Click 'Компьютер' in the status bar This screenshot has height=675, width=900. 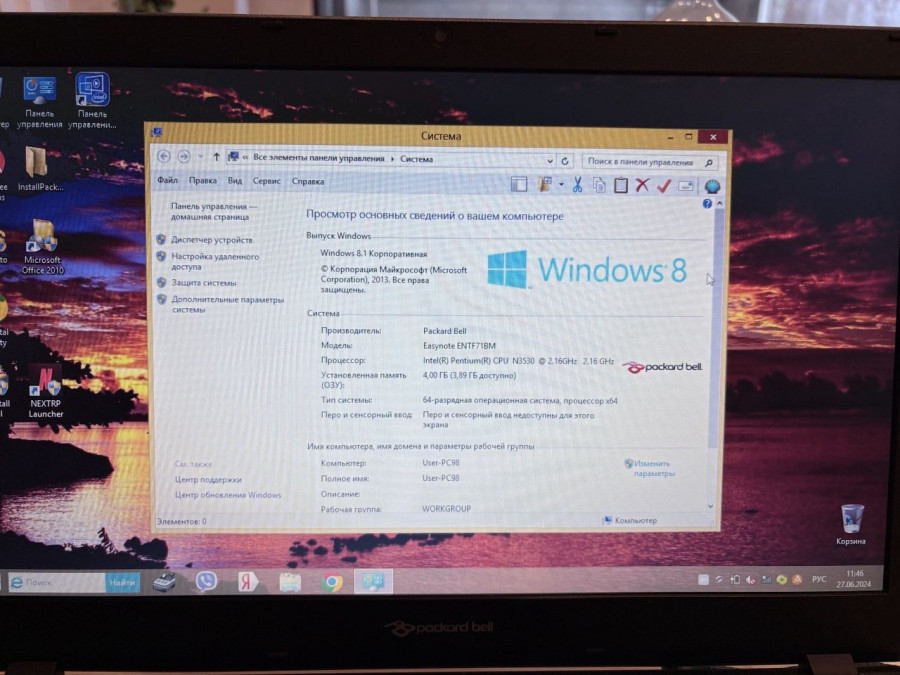coord(635,521)
